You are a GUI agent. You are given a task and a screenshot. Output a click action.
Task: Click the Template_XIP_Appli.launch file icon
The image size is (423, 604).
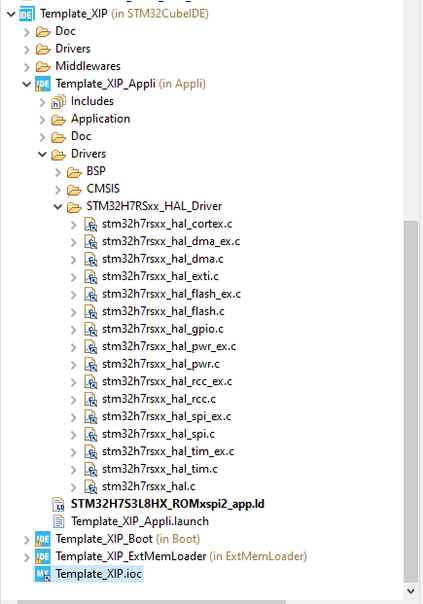point(59,522)
